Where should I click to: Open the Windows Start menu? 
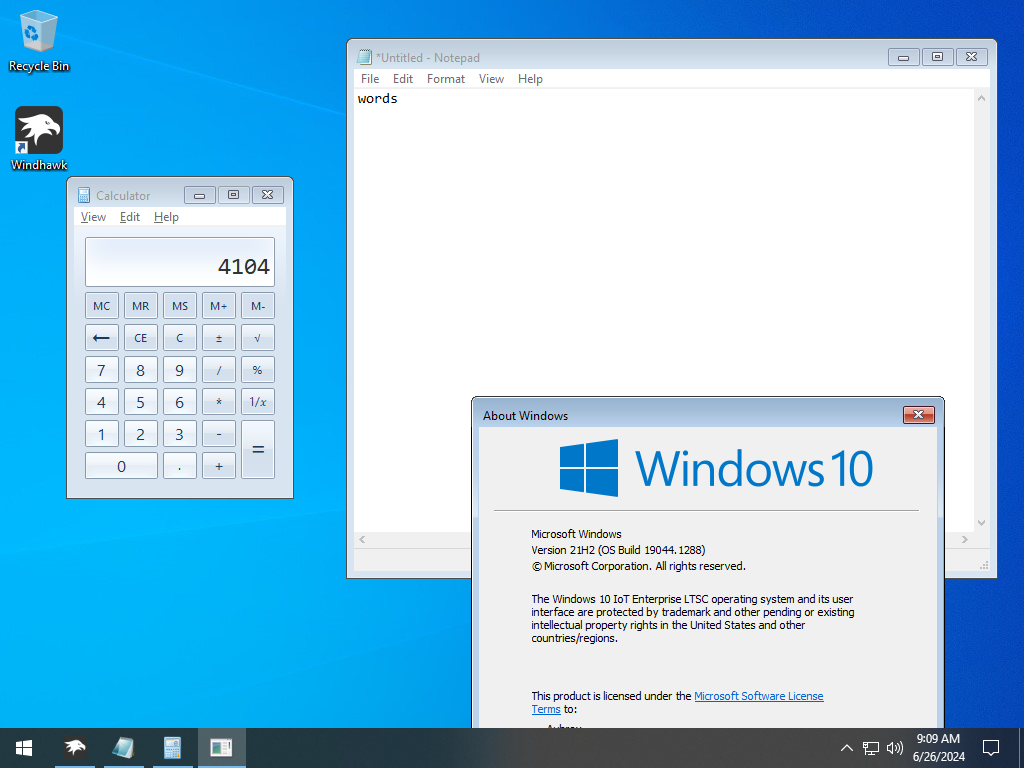point(24,747)
